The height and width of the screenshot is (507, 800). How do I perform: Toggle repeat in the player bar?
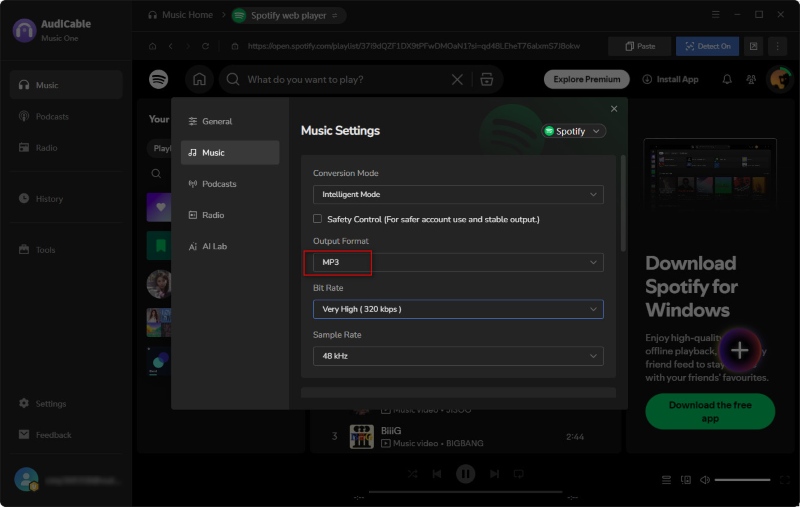518,474
